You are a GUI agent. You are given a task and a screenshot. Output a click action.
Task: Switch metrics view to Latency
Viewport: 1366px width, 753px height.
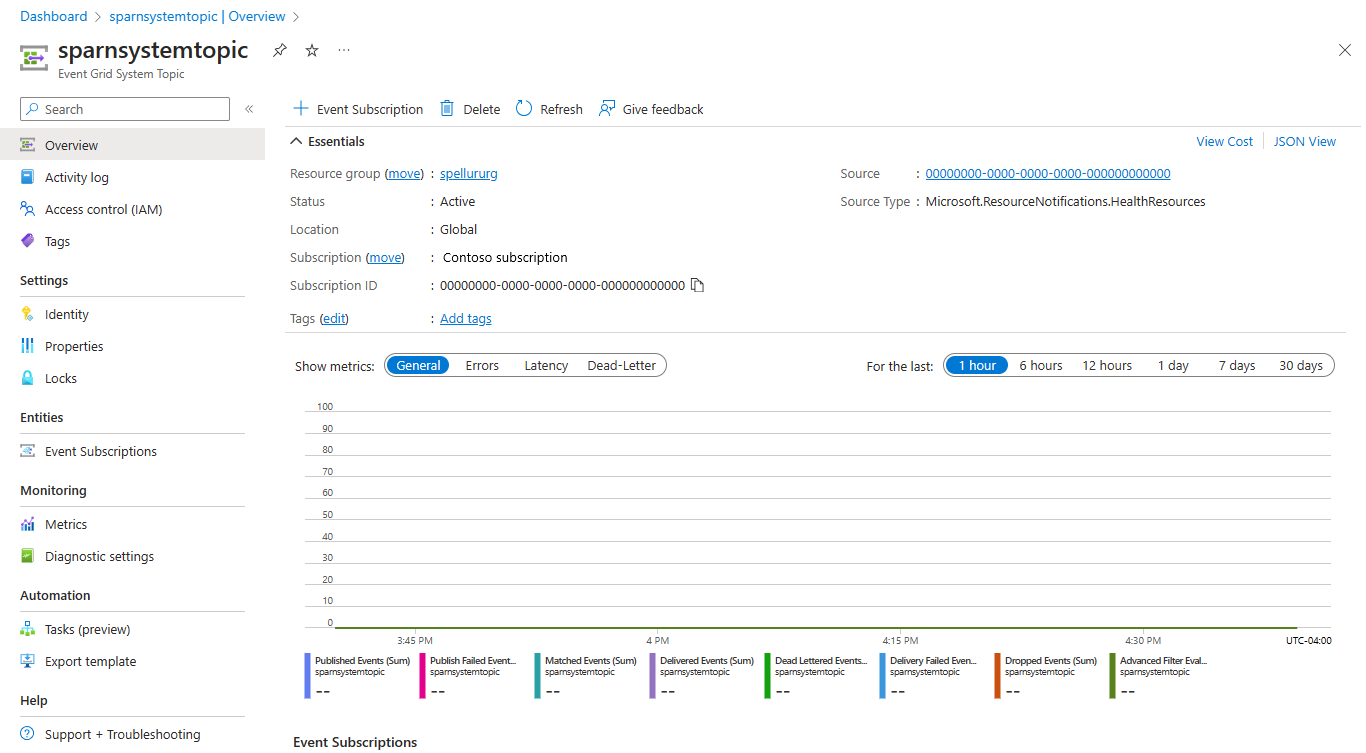coord(546,366)
